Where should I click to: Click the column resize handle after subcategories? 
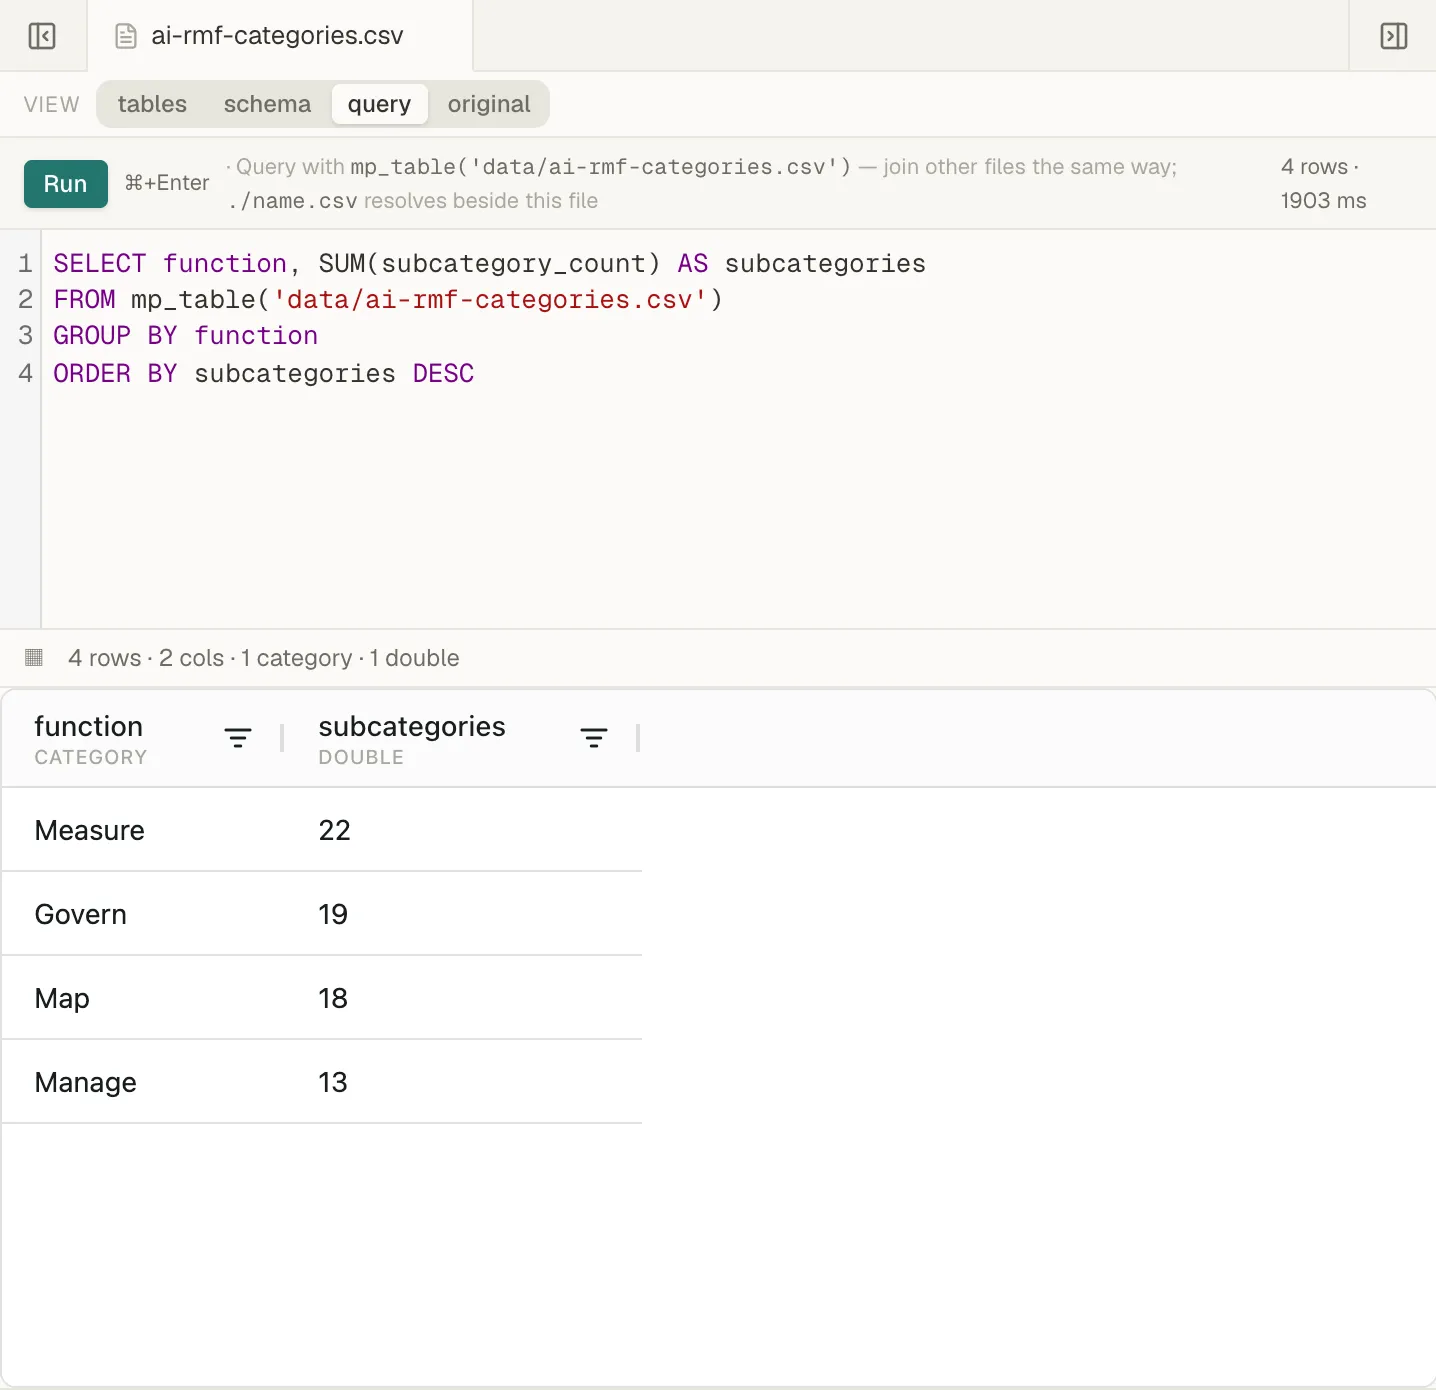638,738
